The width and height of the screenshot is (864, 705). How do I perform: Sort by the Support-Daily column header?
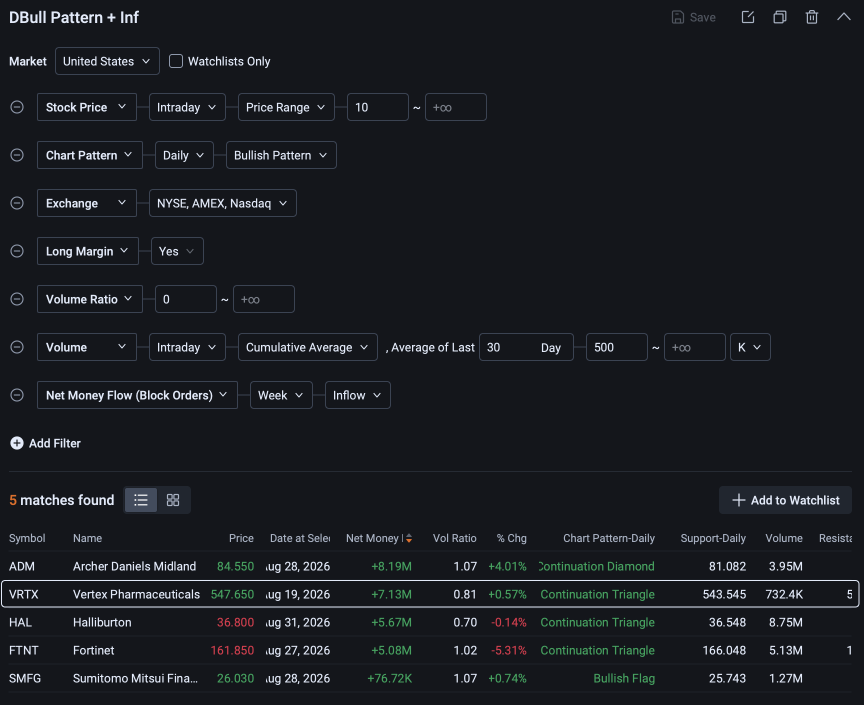click(x=712, y=539)
